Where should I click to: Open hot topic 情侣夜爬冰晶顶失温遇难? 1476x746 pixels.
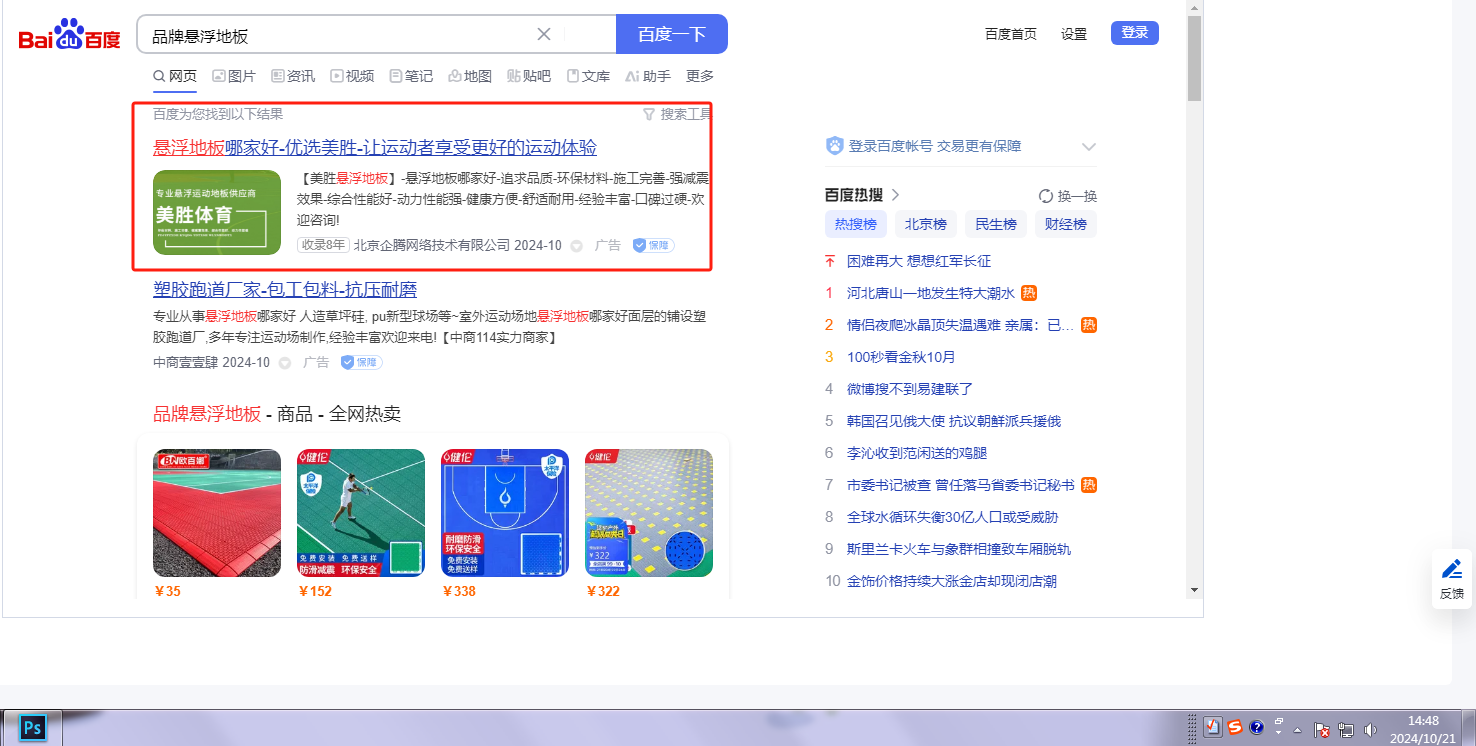960,325
